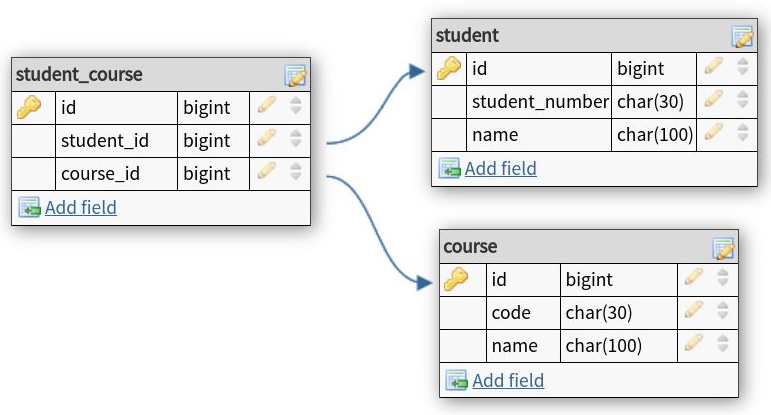Click pencil icon for course_id field

click(x=266, y=172)
